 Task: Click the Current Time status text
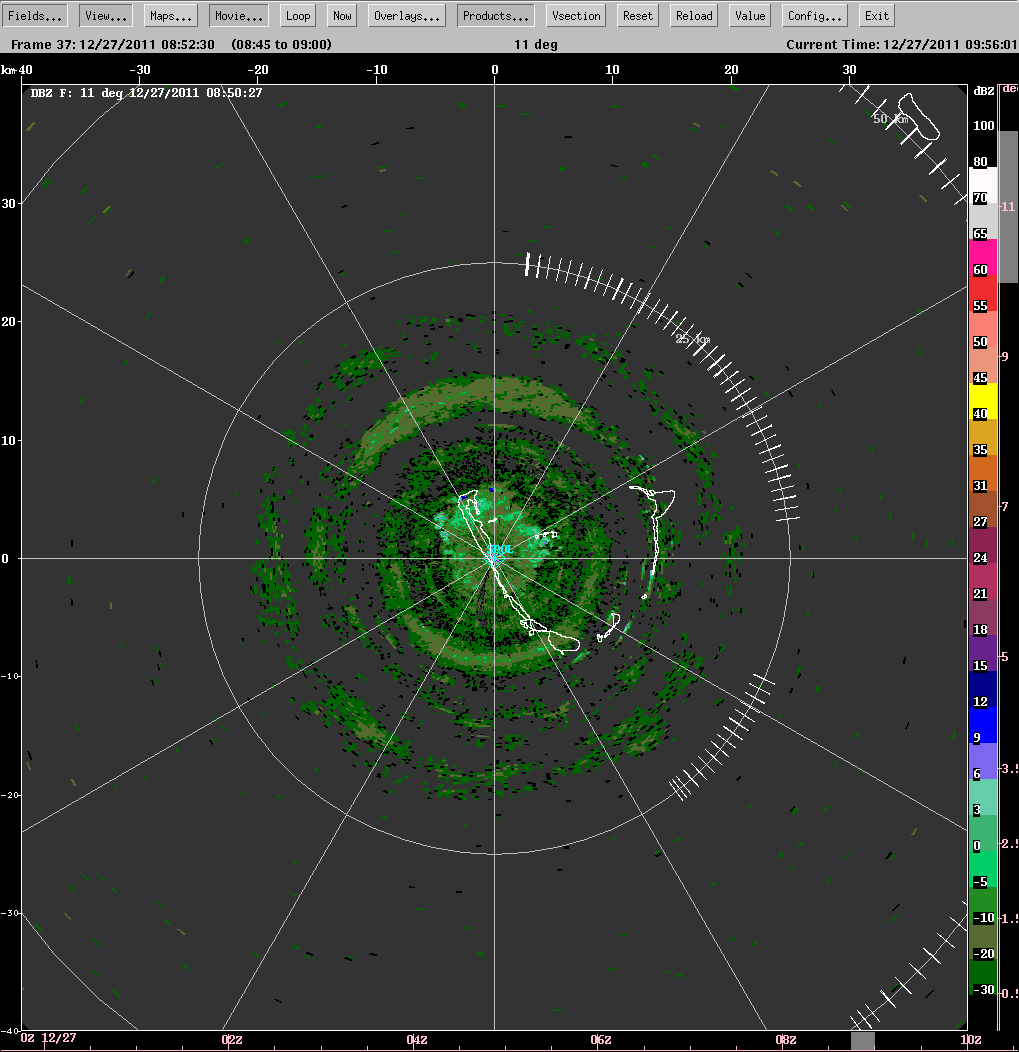click(902, 45)
